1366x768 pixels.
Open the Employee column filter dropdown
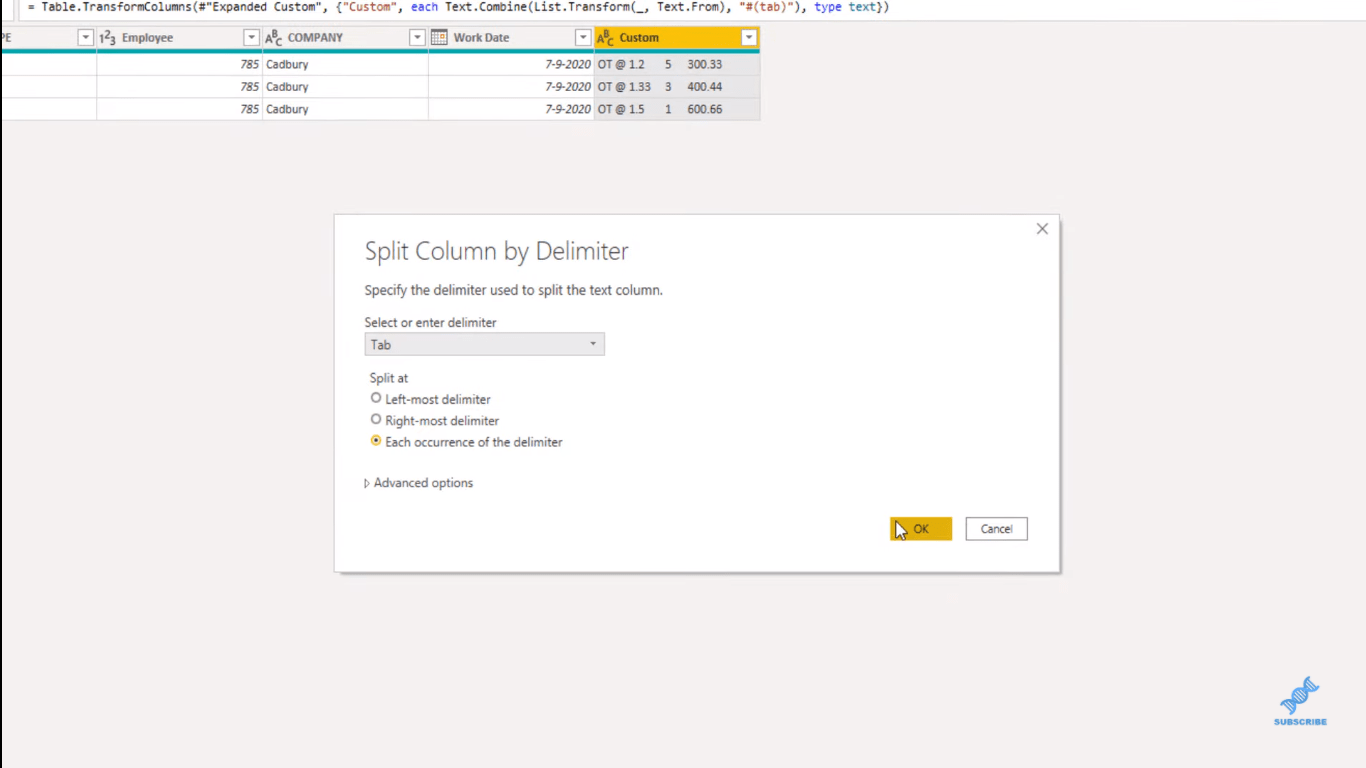251,38
